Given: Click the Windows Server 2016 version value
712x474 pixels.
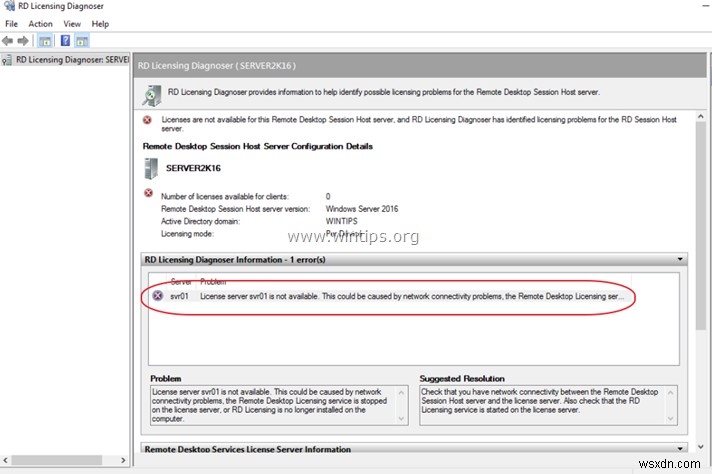Looking at the screenshot, I should [362, 209].
